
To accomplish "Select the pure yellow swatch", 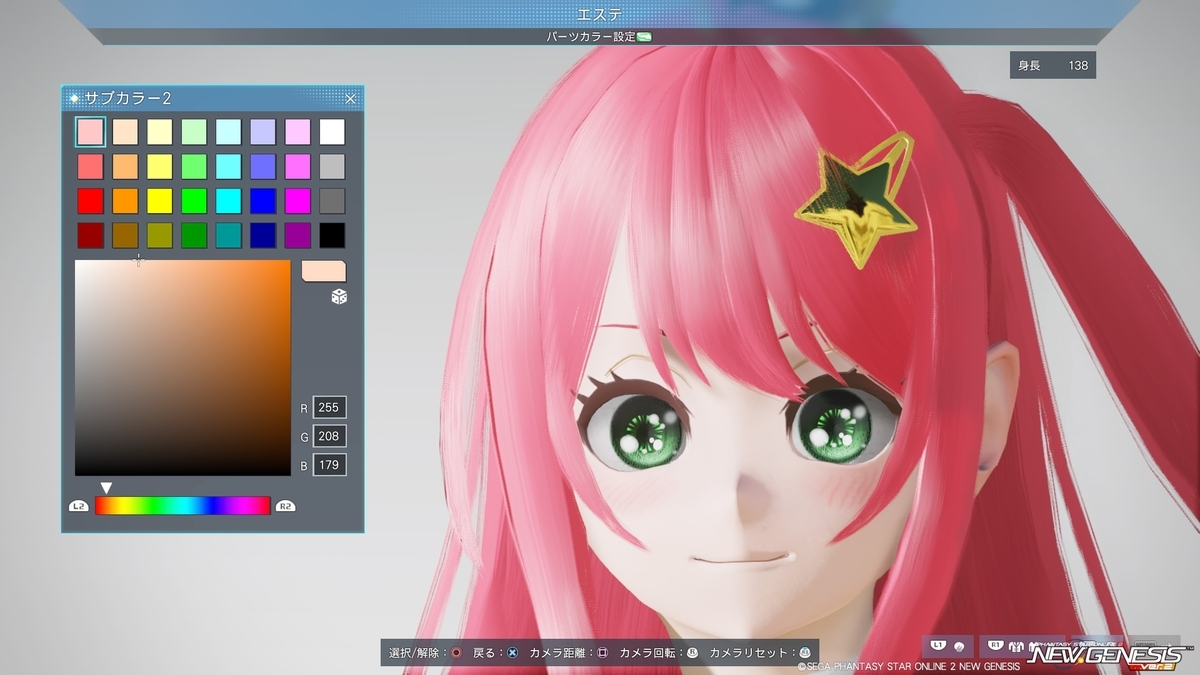I will (x=160, y=201).
